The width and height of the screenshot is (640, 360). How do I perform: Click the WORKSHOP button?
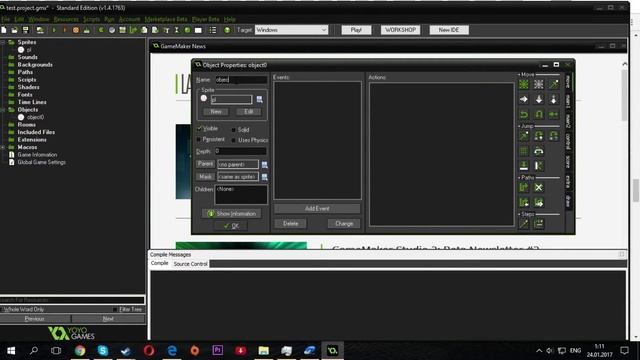[x=400, y=30]
